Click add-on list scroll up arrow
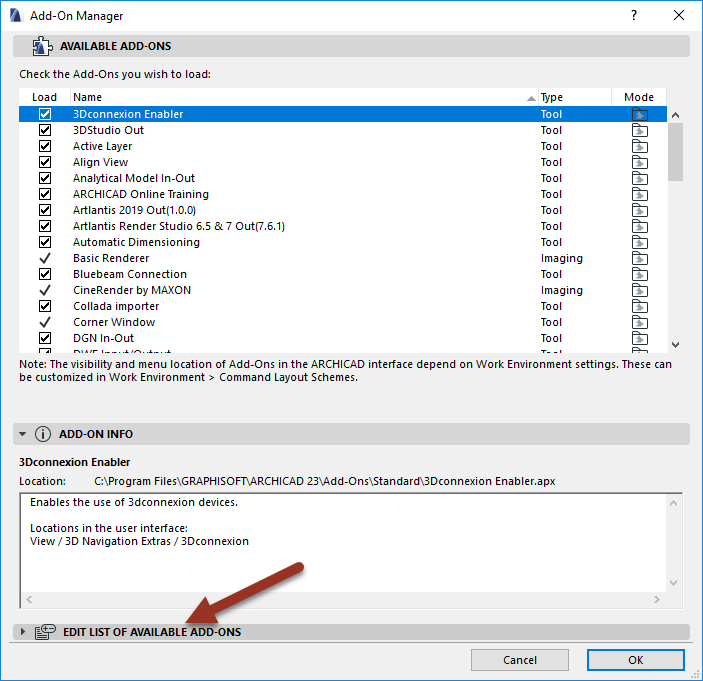 (x=675, y=115)
